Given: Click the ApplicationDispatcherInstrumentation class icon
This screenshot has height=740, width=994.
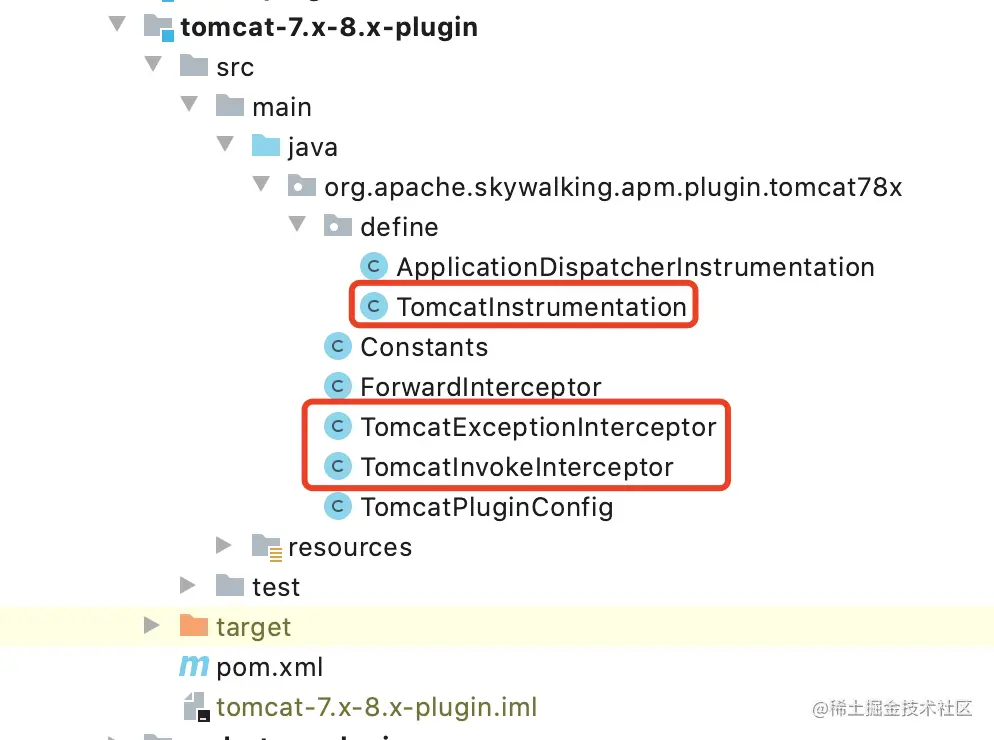Looking at the screenshot, I should (x=373, y=266).
